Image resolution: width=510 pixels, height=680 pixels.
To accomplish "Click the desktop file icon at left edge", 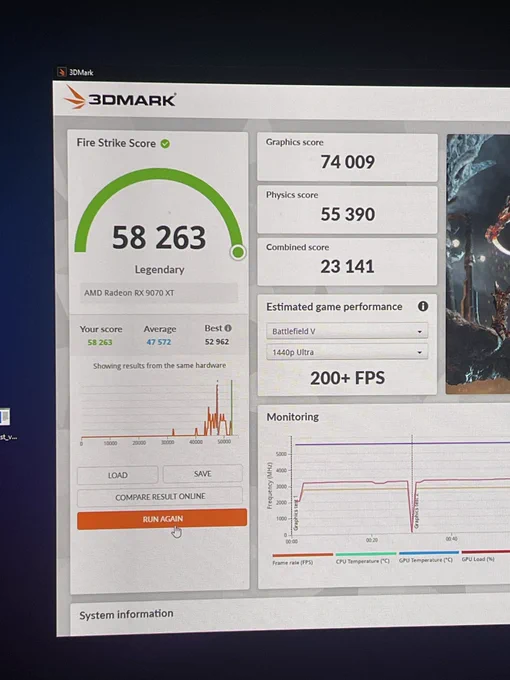I will 4,418.
